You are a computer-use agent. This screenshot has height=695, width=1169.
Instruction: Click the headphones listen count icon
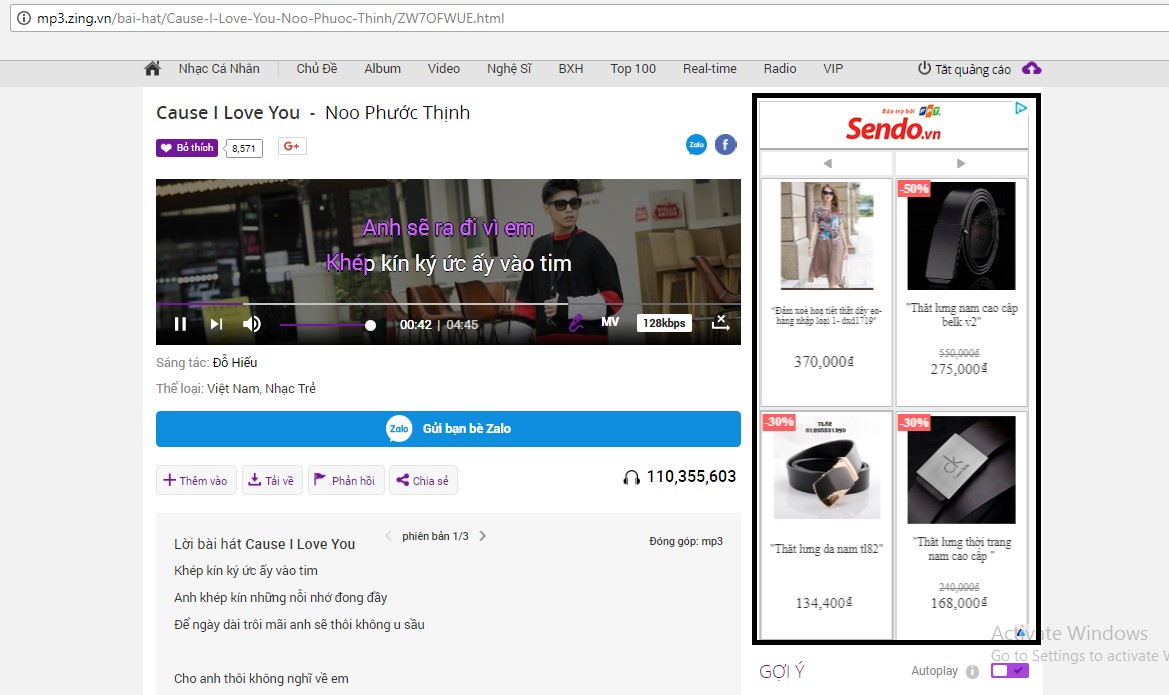pyautogui.click(x=631, y=477)
